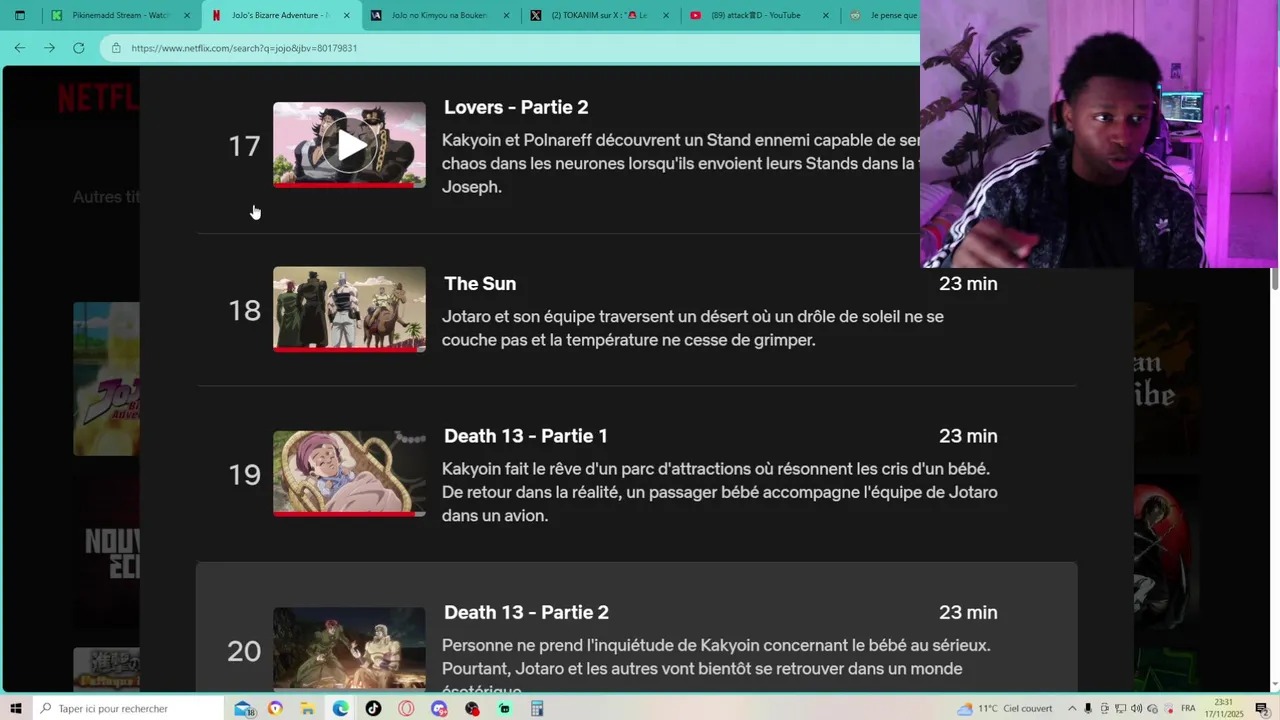This screenshot has height=720, width=1280.
Task: Open the Mail app from taskbar
Action: click(243, 708)
